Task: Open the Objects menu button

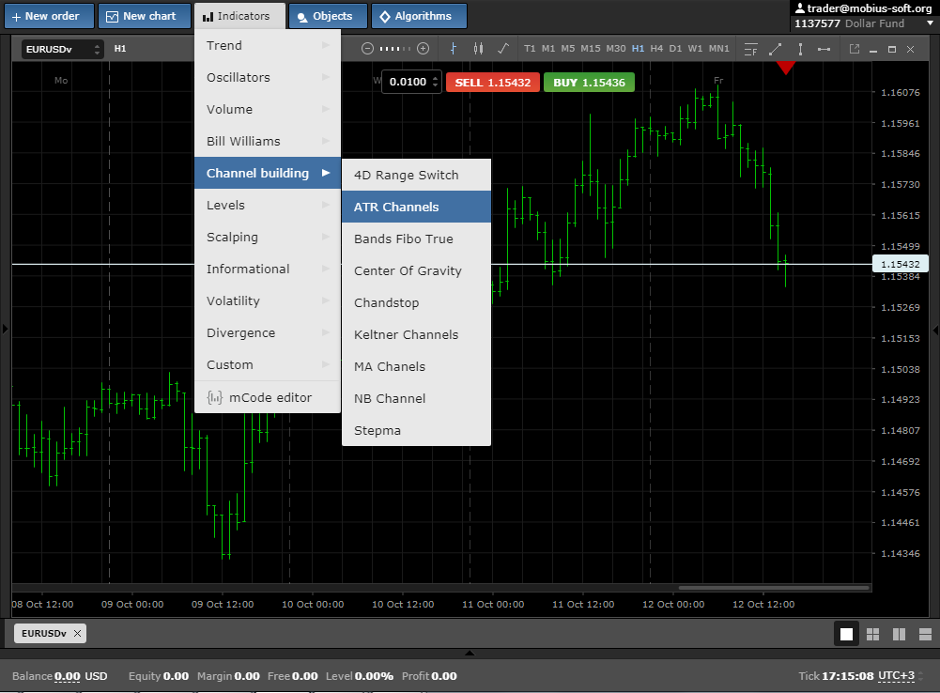Action: pos(327,16)
